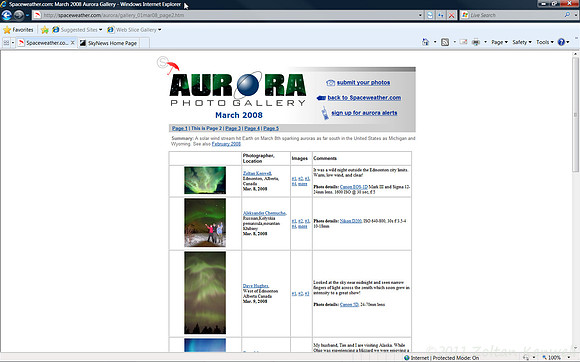Screen dimensions: 580x362
Task: Click the phone icon beside aurora alerts
Action: [324, 113]
